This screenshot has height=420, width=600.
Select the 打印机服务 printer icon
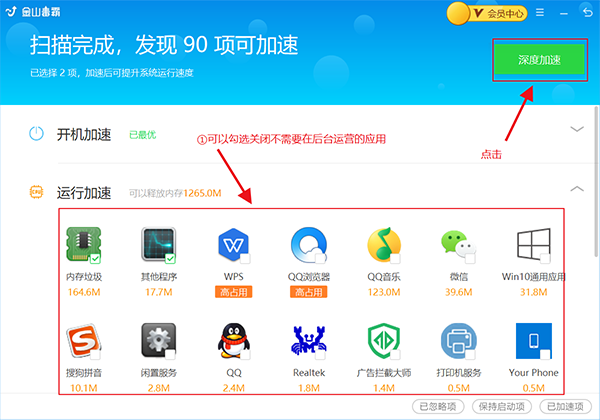[458, 341]
